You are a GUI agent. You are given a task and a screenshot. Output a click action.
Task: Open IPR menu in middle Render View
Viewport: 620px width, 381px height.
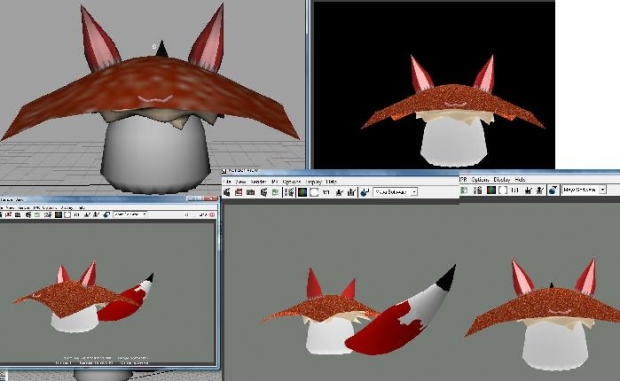275,182
